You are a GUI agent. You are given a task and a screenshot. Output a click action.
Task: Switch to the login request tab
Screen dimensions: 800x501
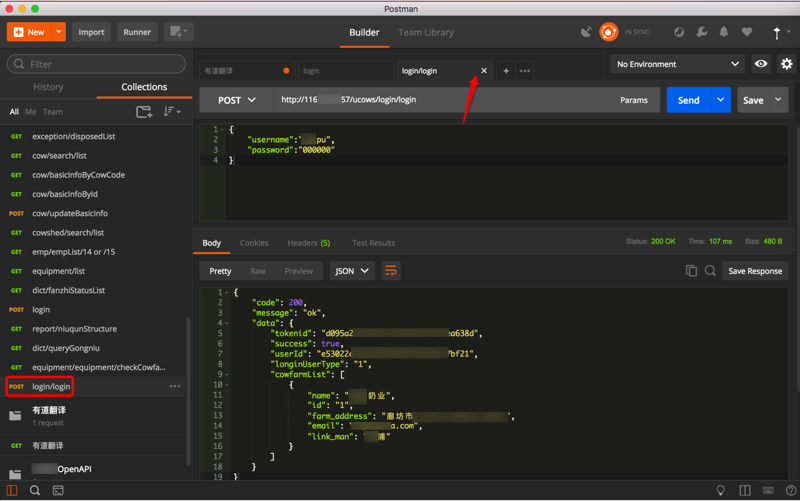click(x=346, y=71)
